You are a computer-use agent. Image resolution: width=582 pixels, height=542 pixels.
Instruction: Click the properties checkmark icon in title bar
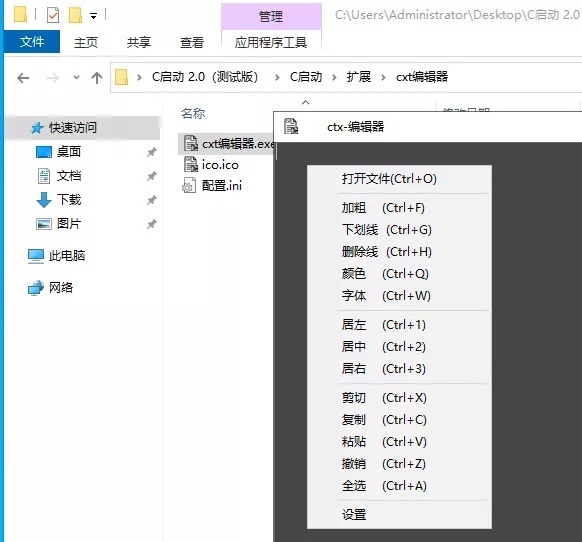[53, 15]
